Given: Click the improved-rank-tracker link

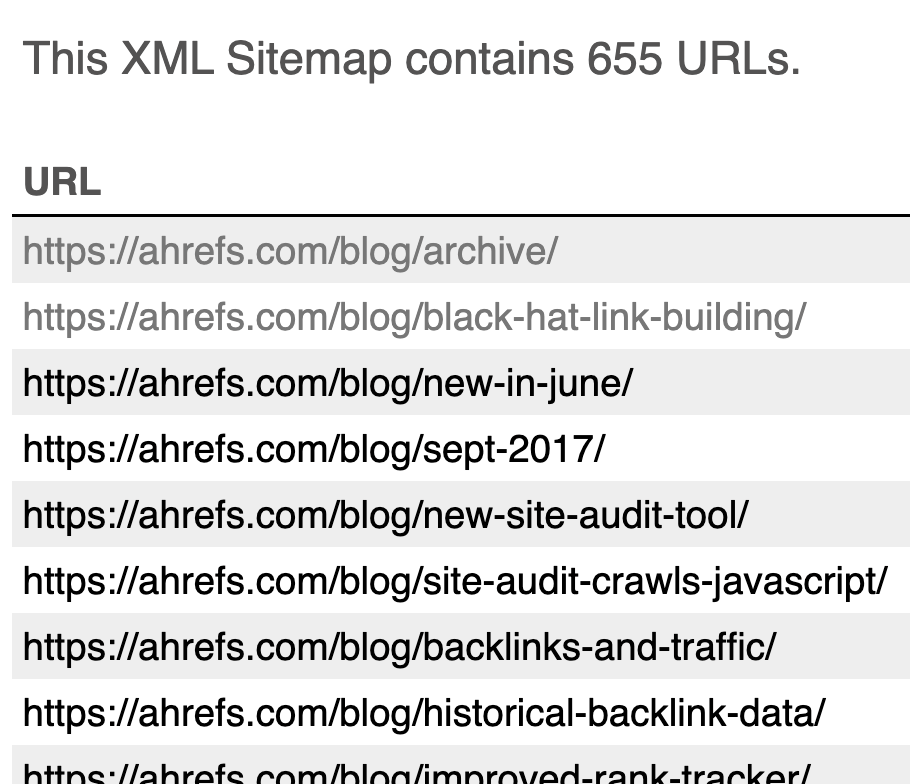Looking at the screenshot, I should [x=416, y=774].
